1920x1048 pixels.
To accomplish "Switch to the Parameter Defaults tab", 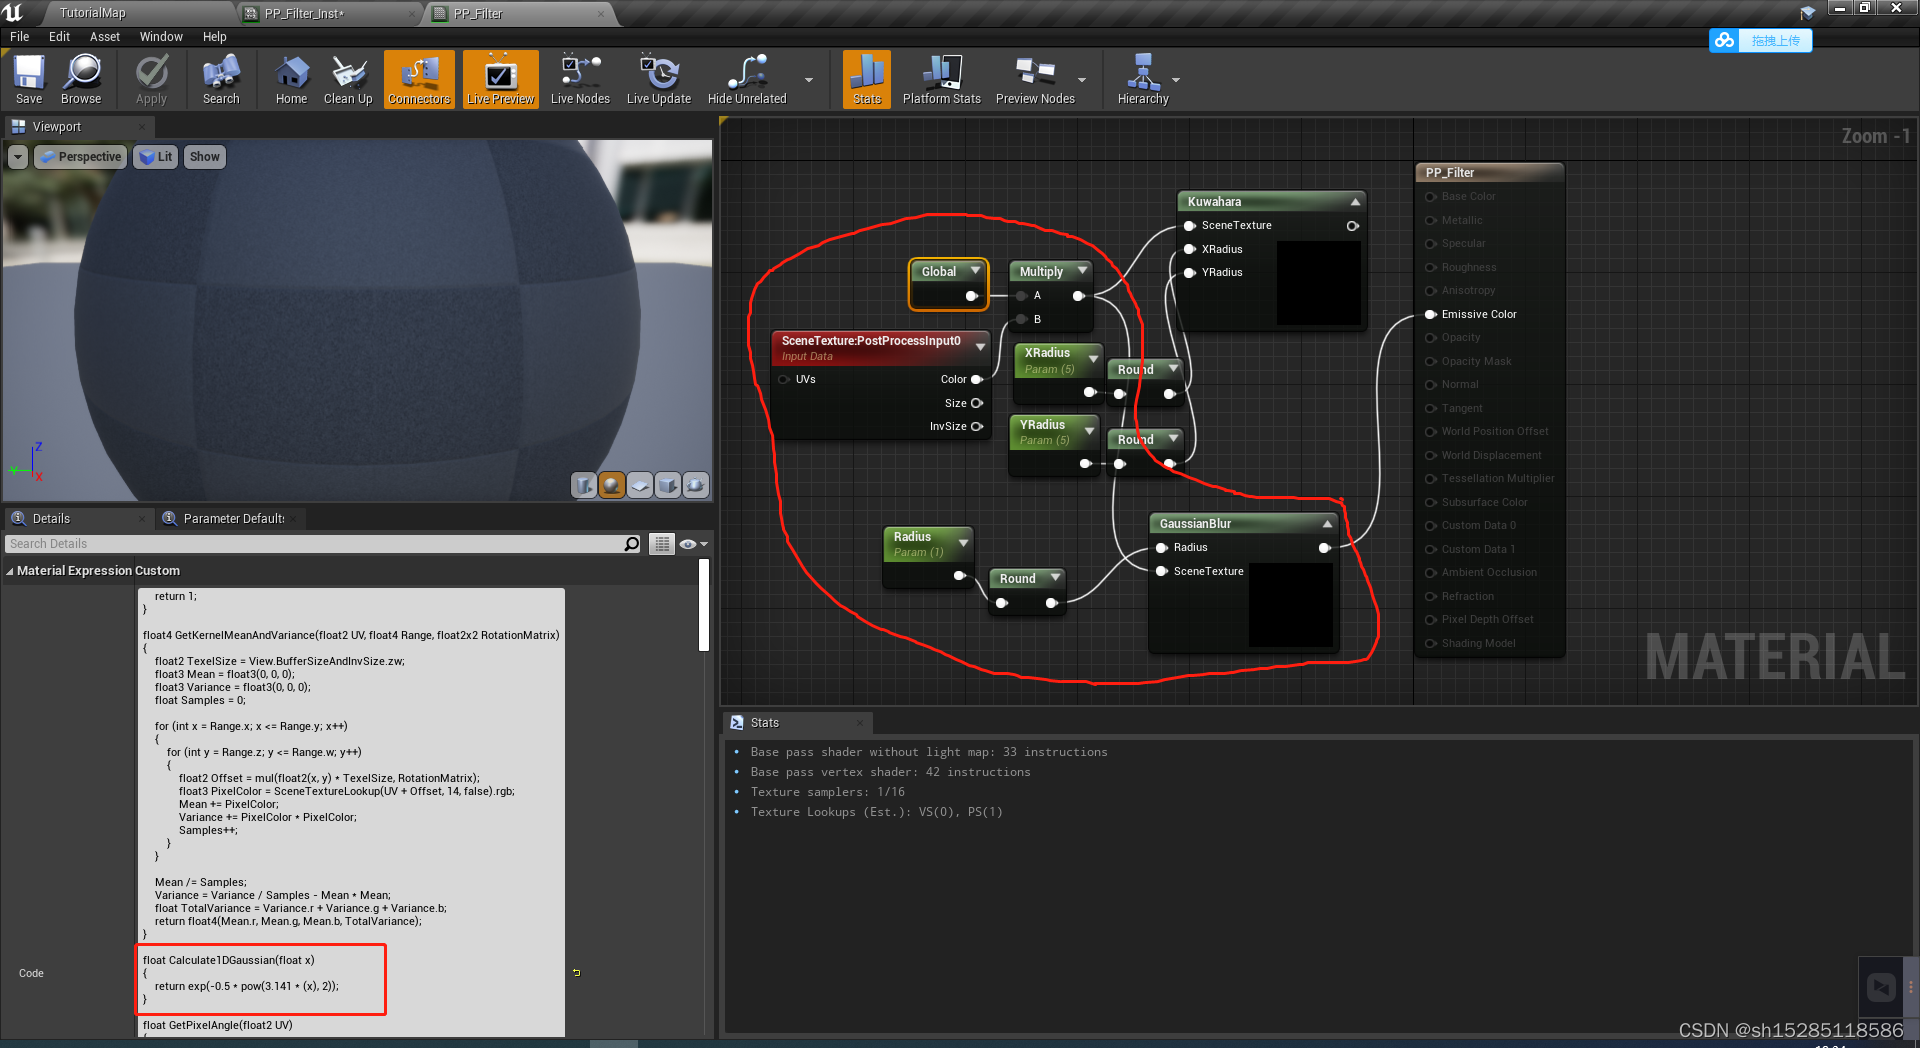I will [x=232, y=518].
